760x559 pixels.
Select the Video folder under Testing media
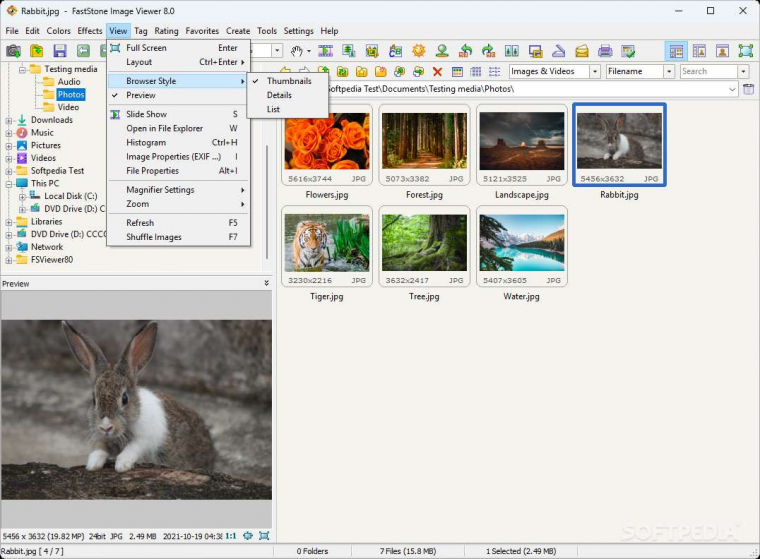click(68, 107)
